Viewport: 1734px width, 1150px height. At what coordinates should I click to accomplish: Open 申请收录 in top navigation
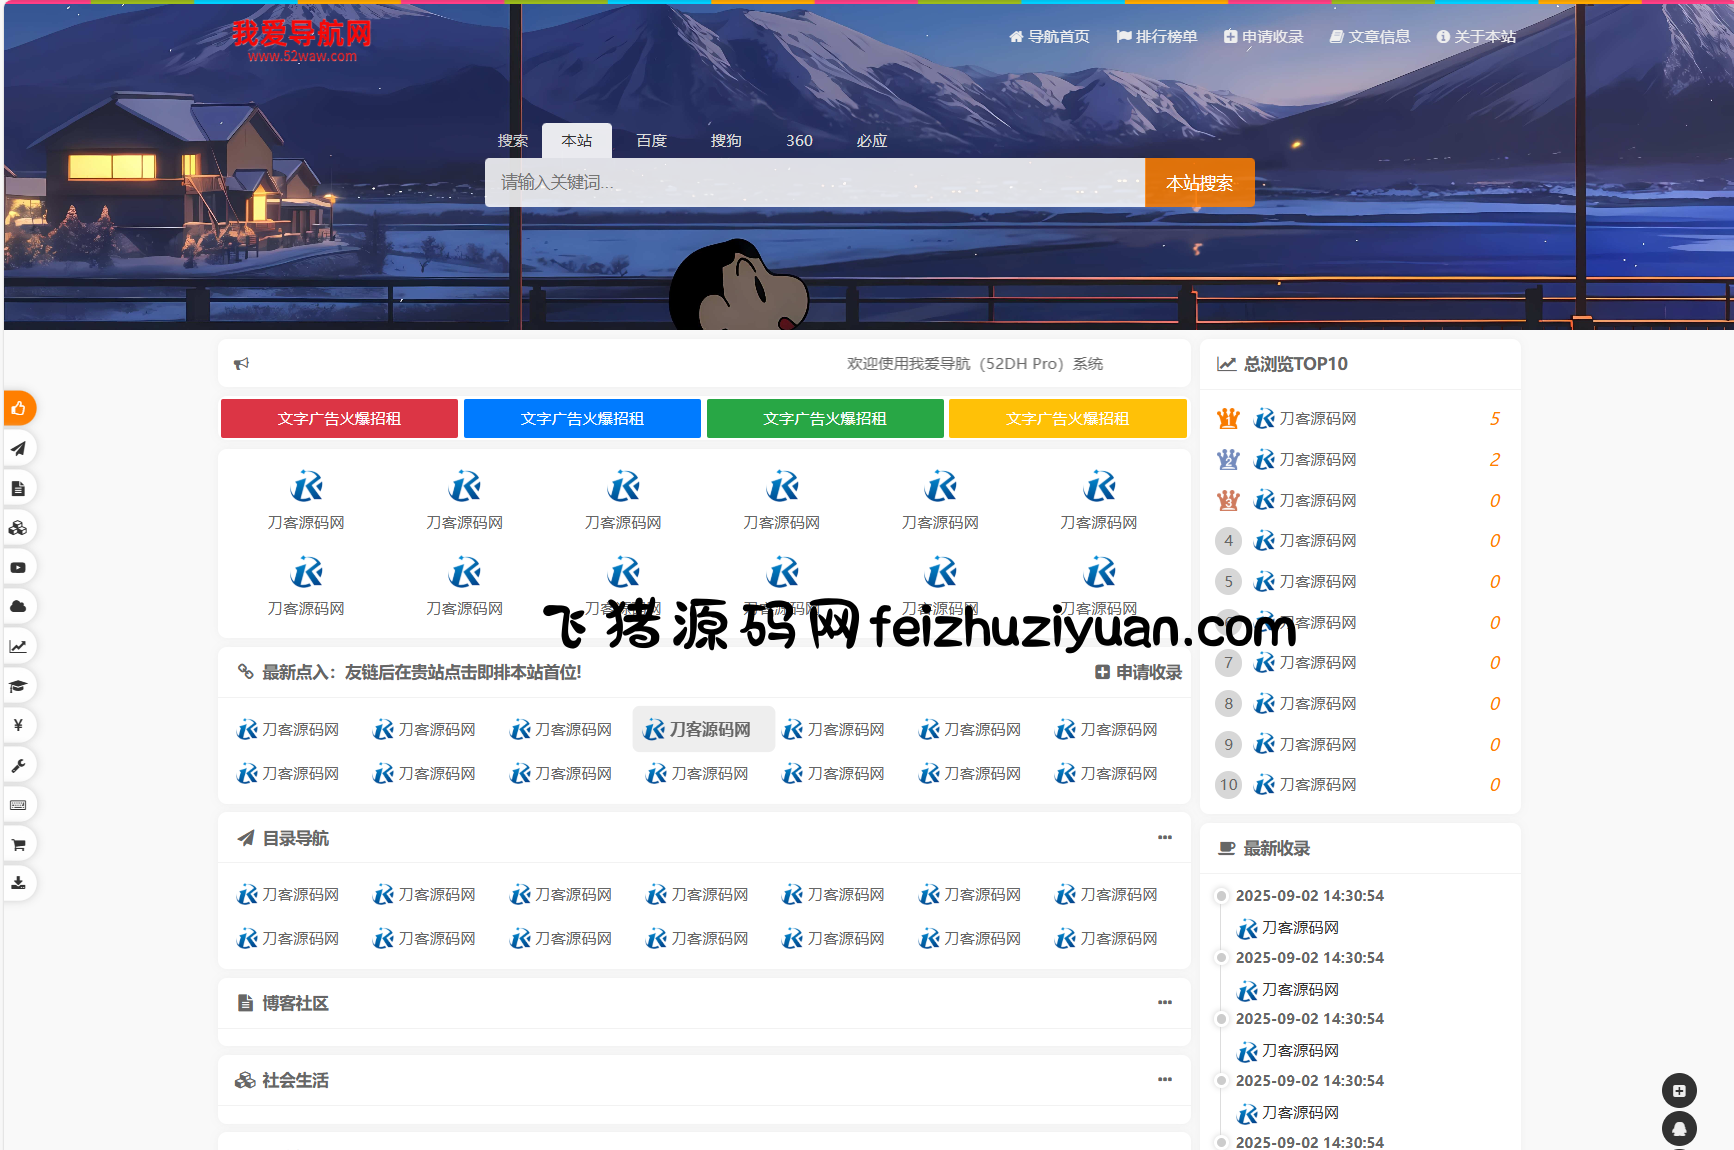(1264, 37)
